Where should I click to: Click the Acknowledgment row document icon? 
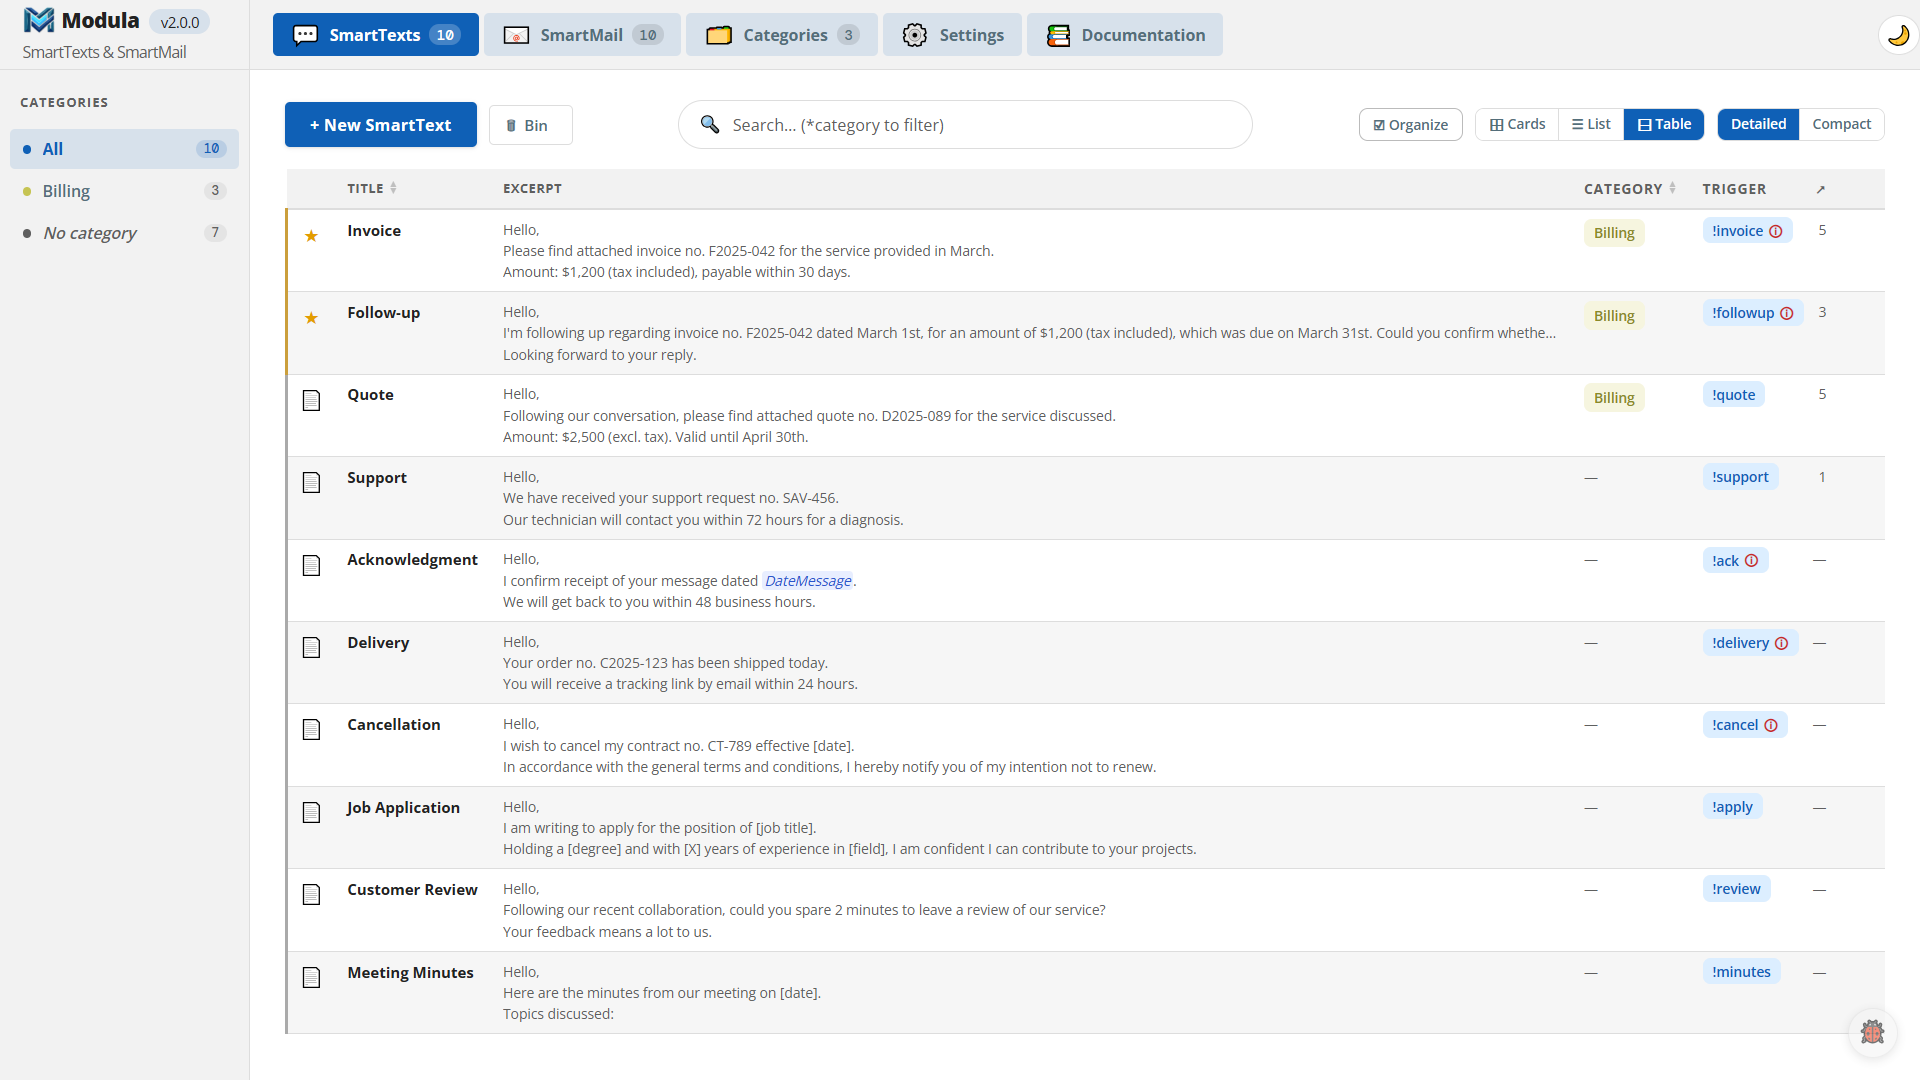(x=311, y=565)
